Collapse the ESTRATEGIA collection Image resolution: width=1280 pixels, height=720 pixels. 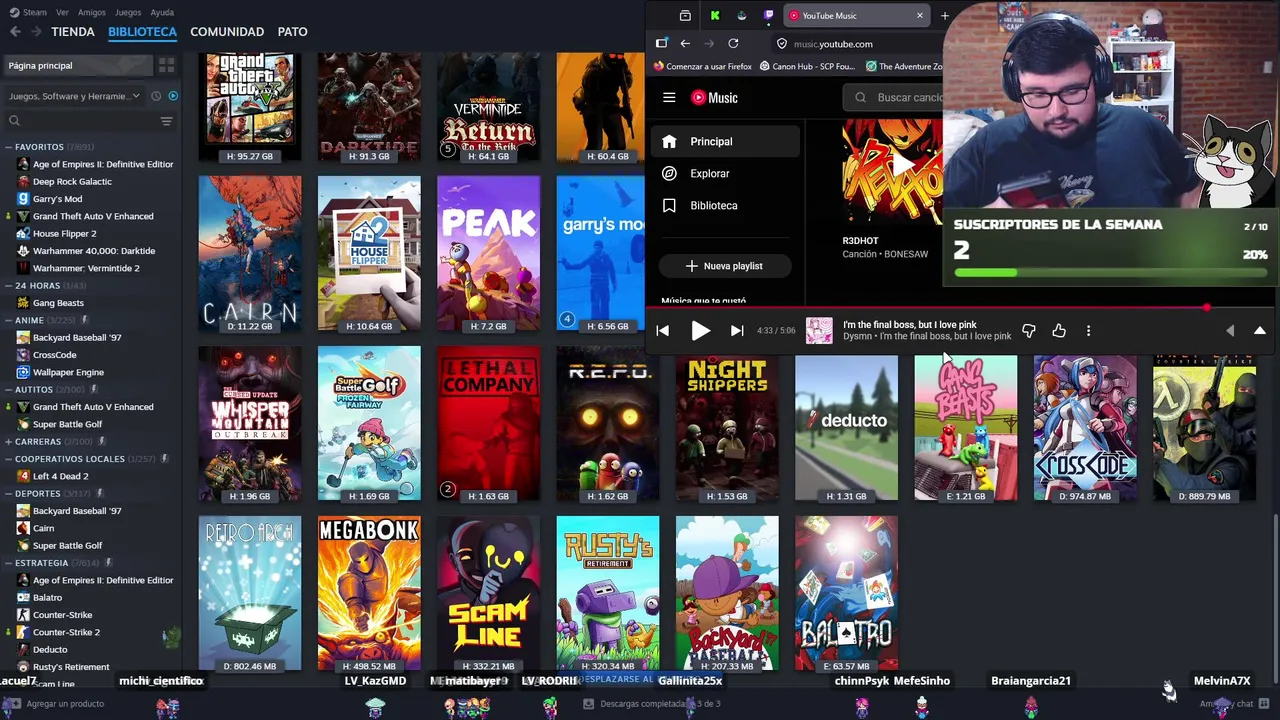pos(9,563)
